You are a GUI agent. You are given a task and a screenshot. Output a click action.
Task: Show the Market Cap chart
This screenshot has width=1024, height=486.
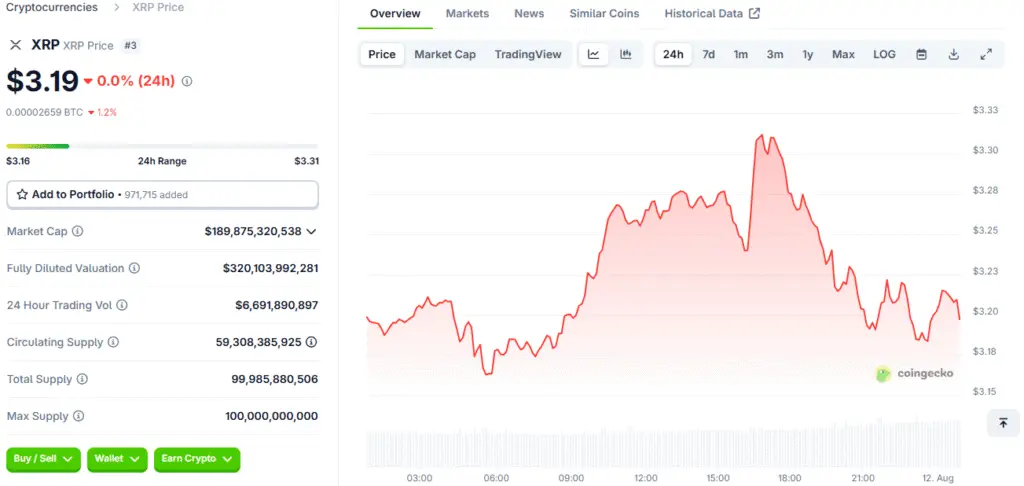tap(445, 55)
